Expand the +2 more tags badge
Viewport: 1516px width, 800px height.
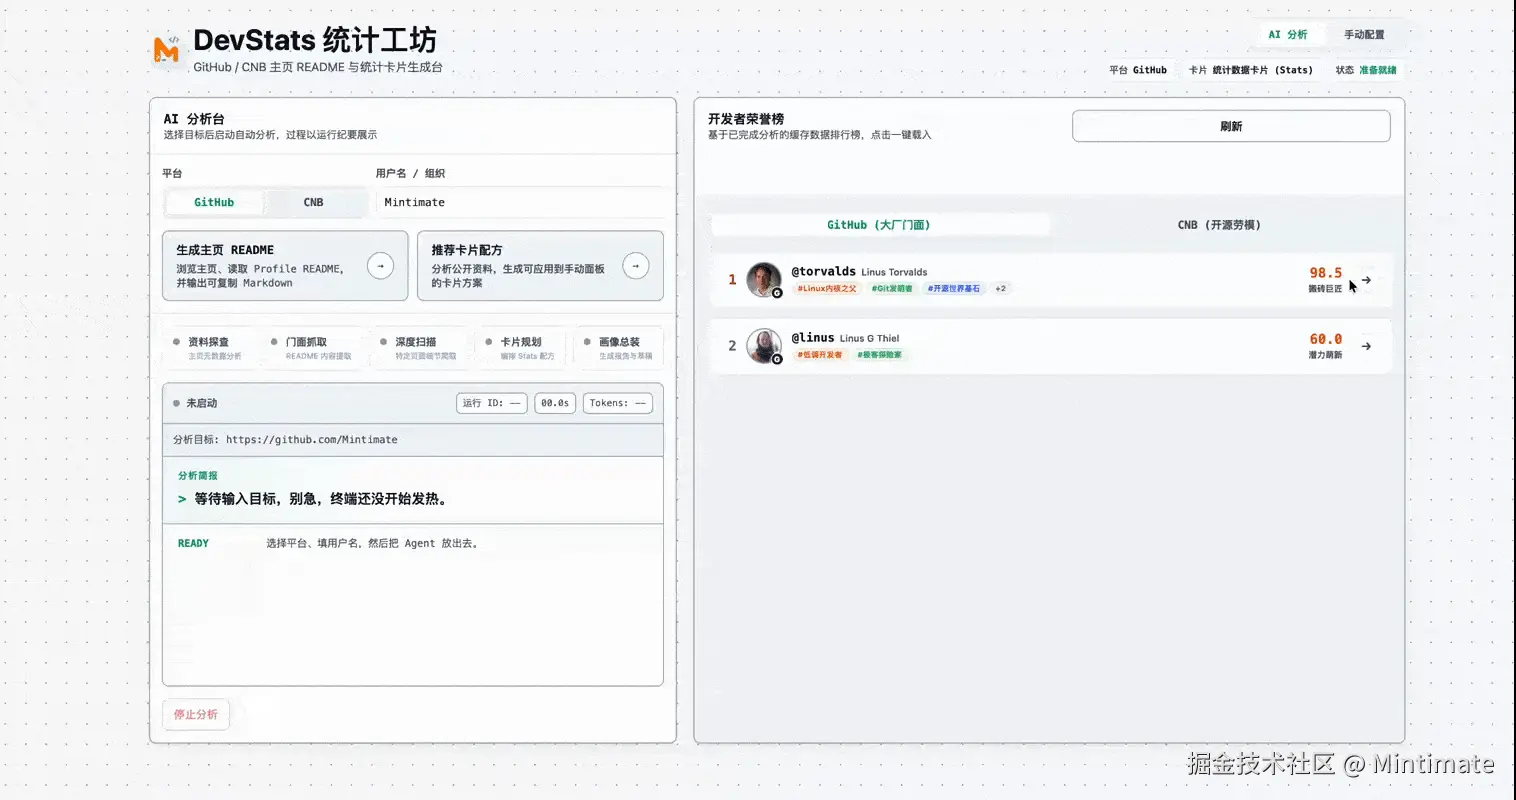1001,288
